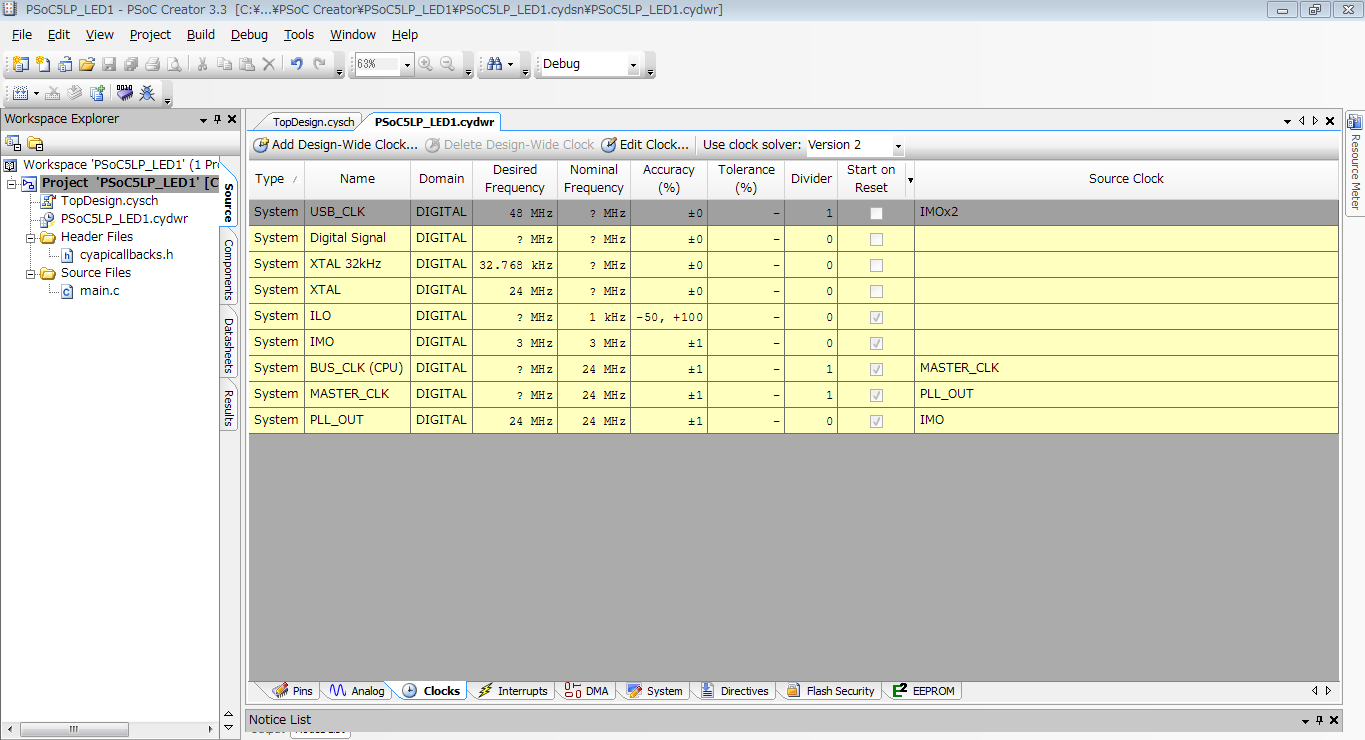The height and width of the screenshot is (740, 1365).
Task: Open the clock solver Version 2 dropdown
Action: pos(898,146)
